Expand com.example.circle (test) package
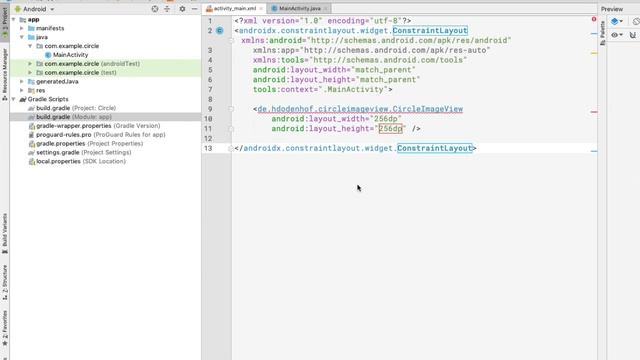 (30, 73)
